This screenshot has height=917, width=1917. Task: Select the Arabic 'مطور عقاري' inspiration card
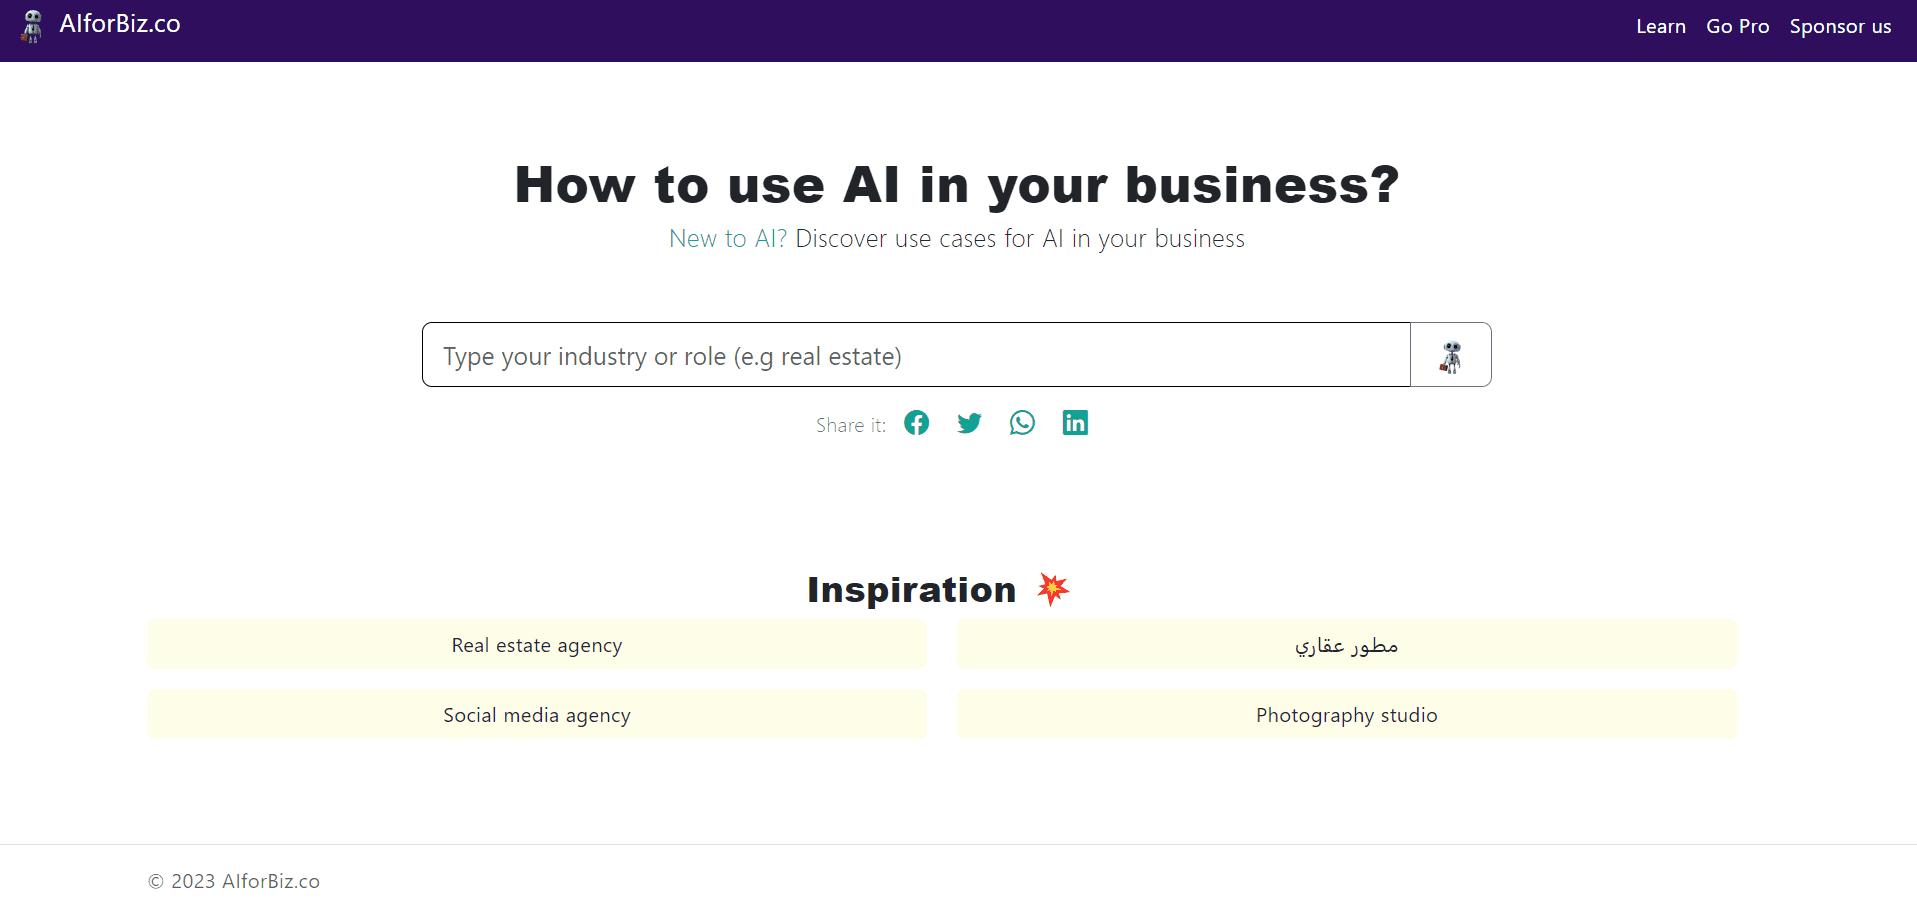click(1346, 645)
